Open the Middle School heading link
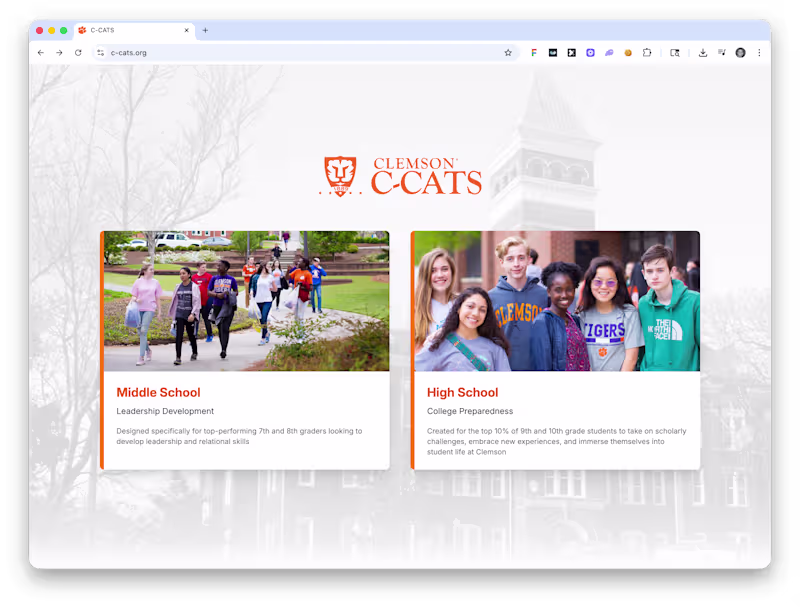800x607 pixels. pyautogui.click(x=158, y=392)
